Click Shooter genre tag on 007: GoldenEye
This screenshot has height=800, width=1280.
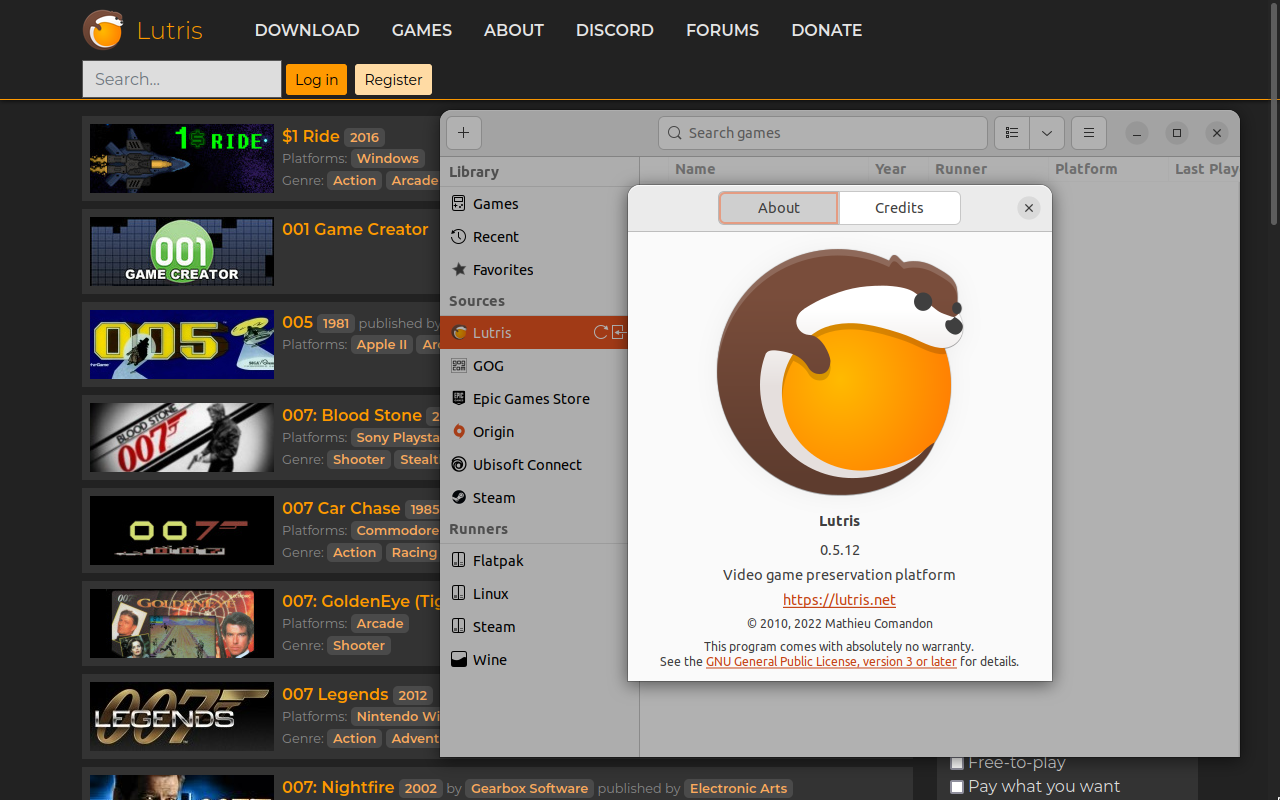pyautogui.click(x=359, y=645)
